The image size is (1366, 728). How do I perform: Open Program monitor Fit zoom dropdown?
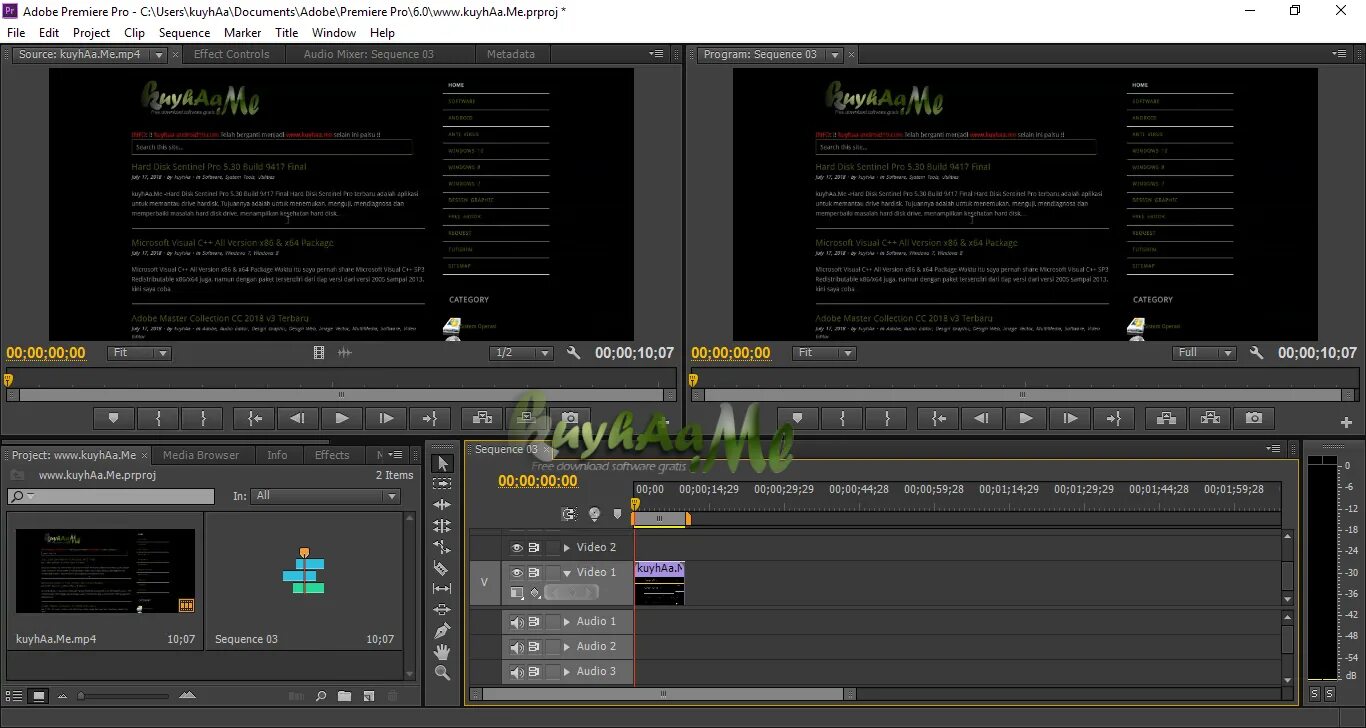tap(825, 353)
